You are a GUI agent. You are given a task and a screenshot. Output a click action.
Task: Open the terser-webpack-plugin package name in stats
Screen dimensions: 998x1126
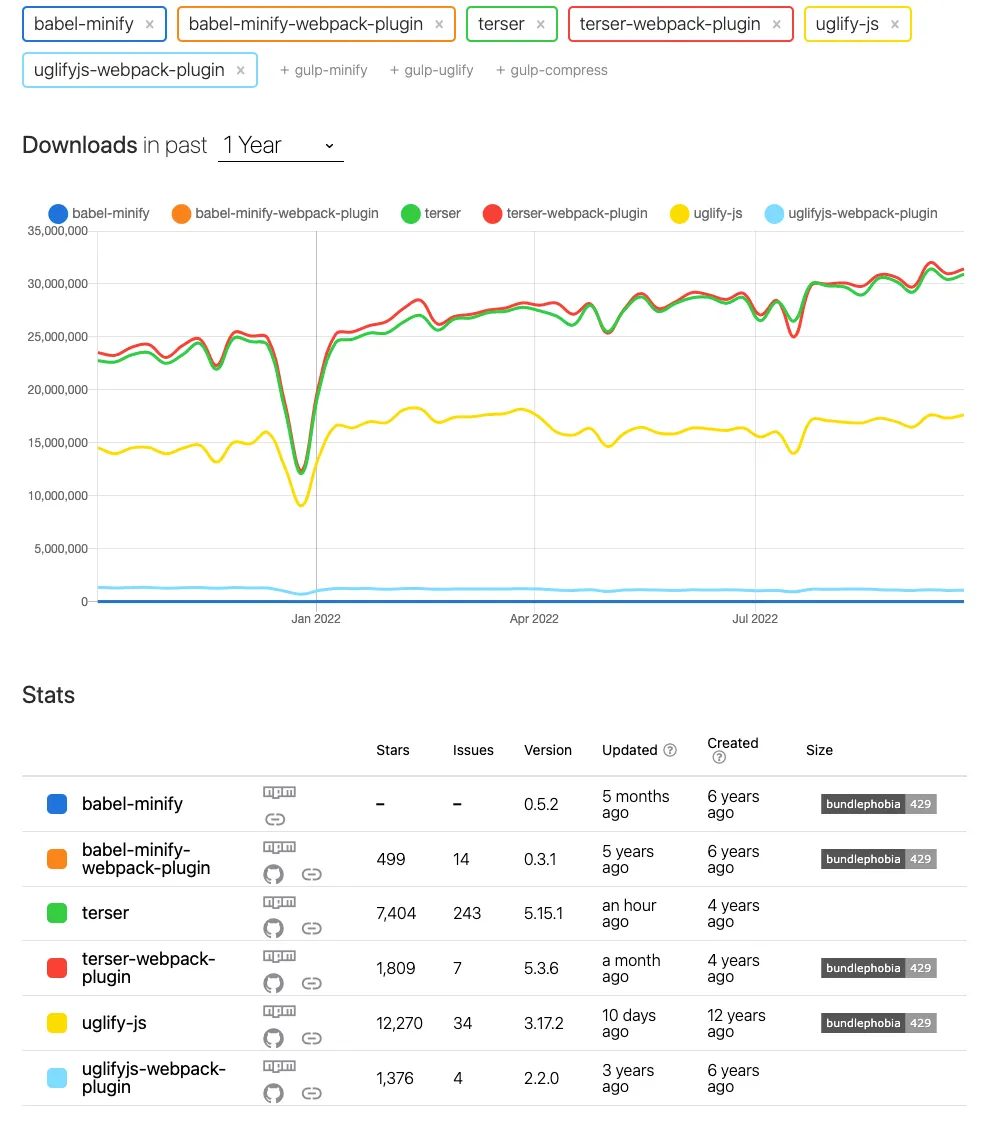point(149,968)
